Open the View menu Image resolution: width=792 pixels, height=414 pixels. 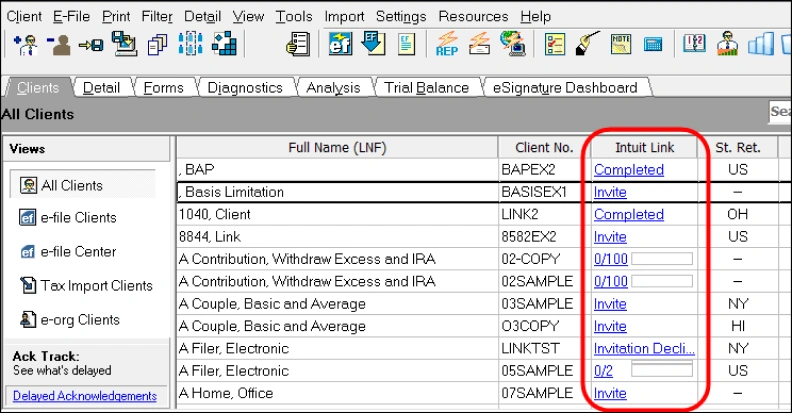(x=249, y=17)
